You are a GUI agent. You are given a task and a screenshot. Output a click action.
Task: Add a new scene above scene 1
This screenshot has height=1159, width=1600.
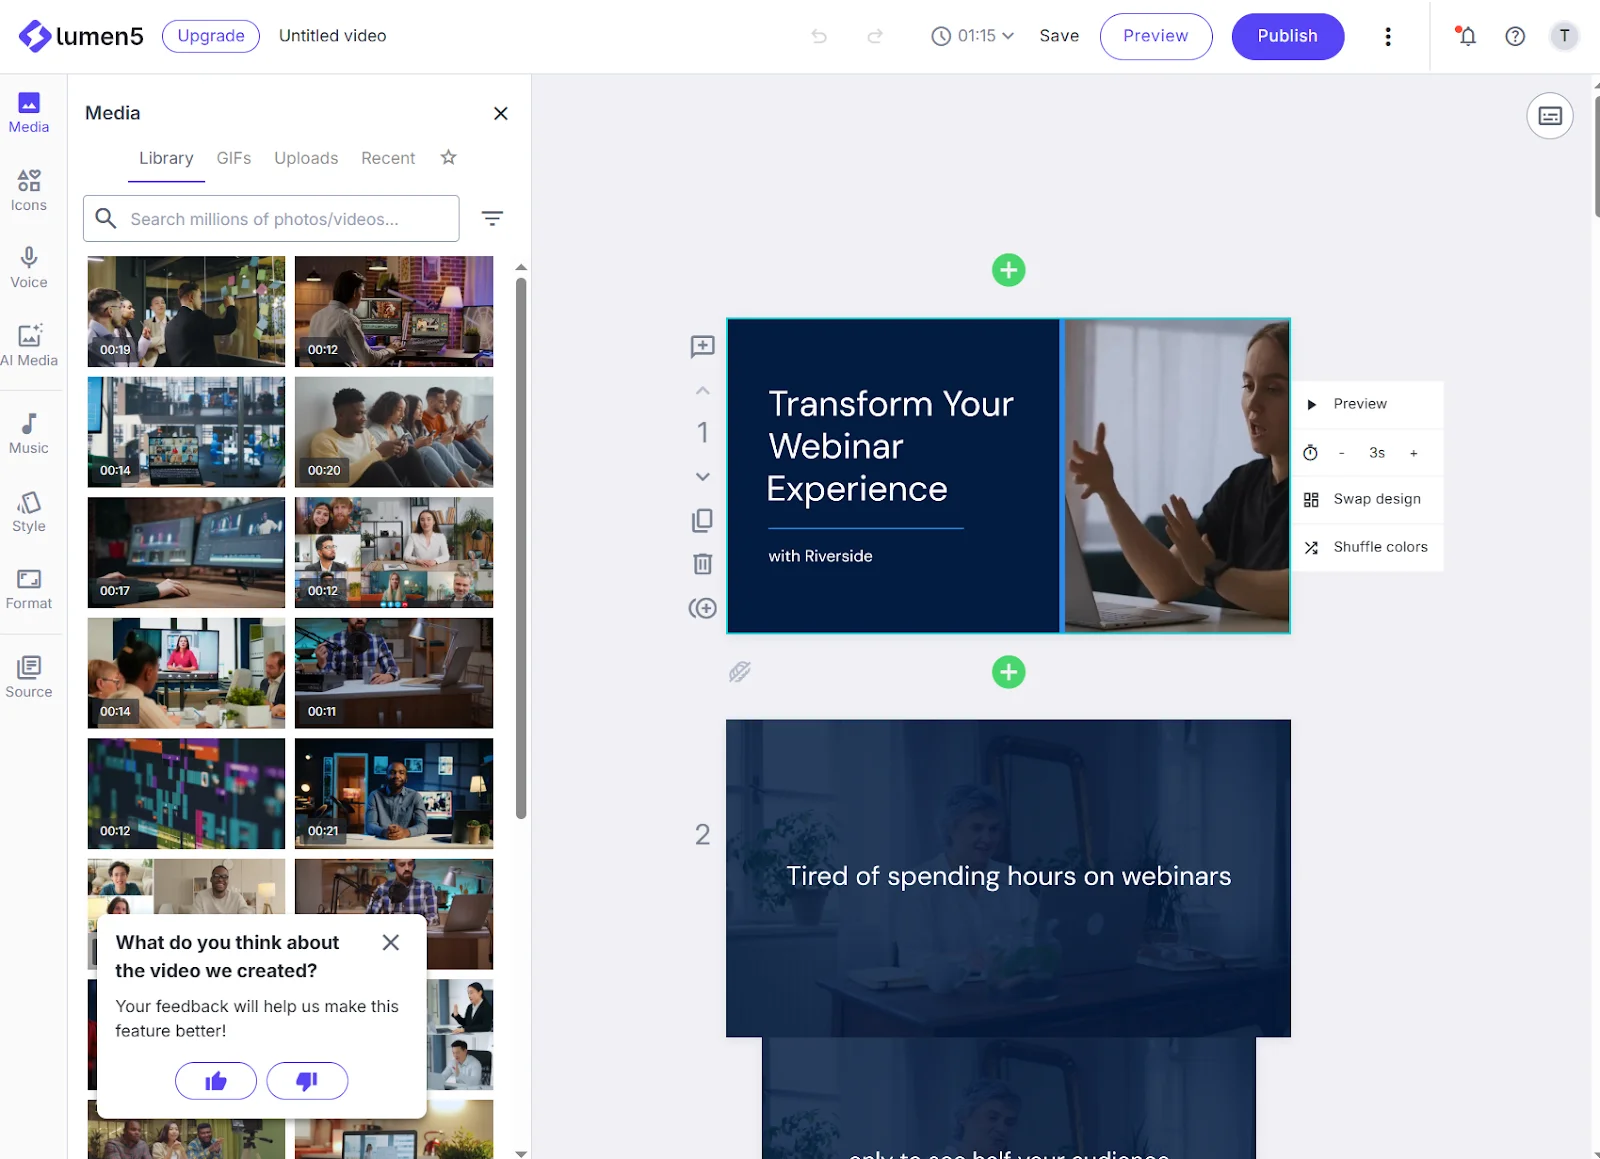coord(1008,270)
